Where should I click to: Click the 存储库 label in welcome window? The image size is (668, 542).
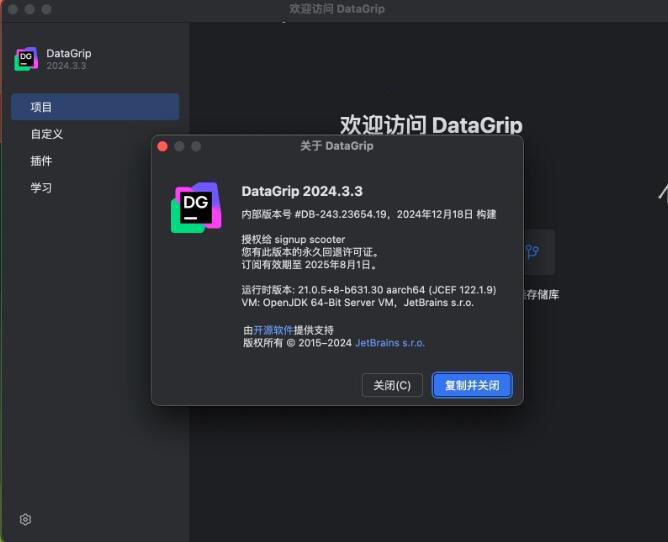(542, 295)
